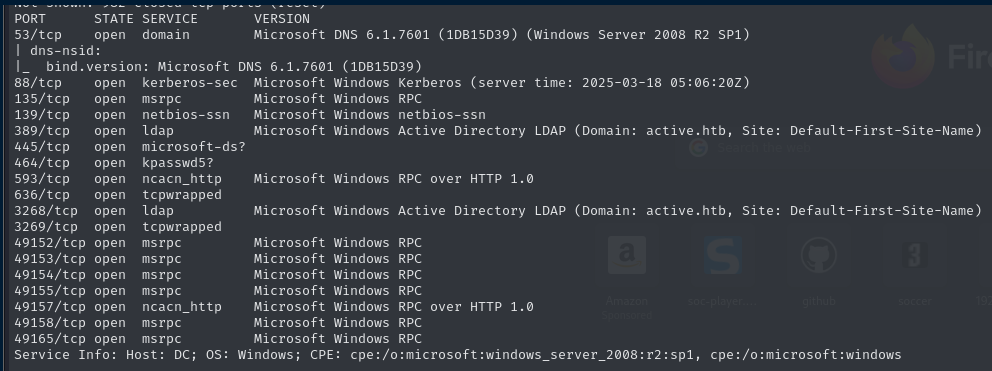Click the PORT column header text
Viewport: 992px width, 371px height.
pyautogui.click(x=30, y=19)
